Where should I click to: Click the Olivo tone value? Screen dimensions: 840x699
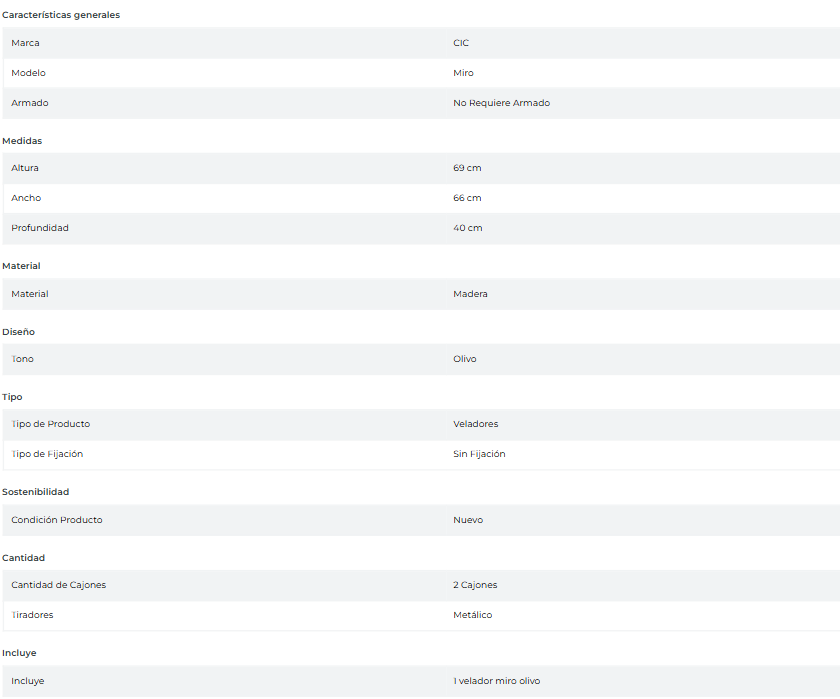pos(465,359)
